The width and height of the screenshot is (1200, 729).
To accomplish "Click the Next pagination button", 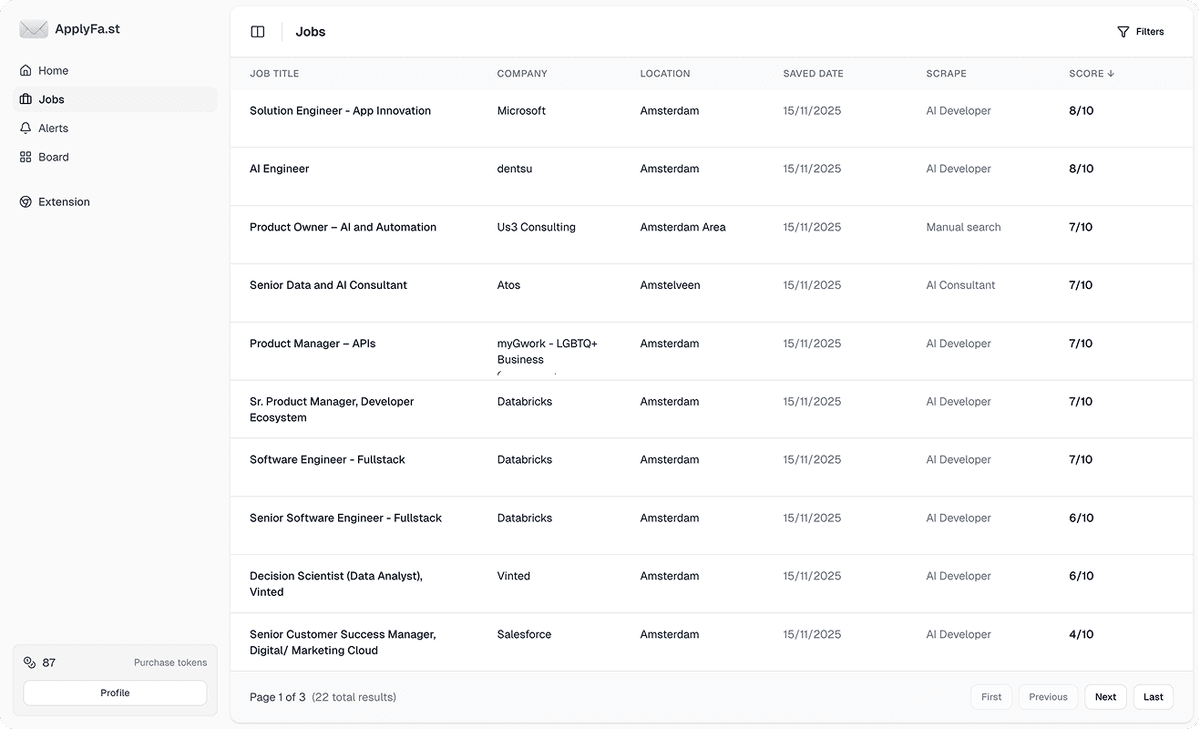I will [x=1105, y=697].
